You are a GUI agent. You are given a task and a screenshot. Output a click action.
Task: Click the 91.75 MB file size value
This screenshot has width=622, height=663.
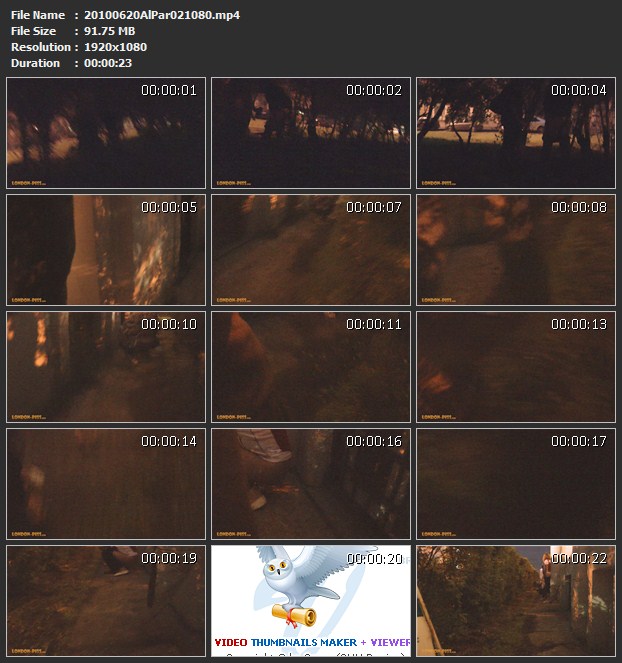point(110,31)
